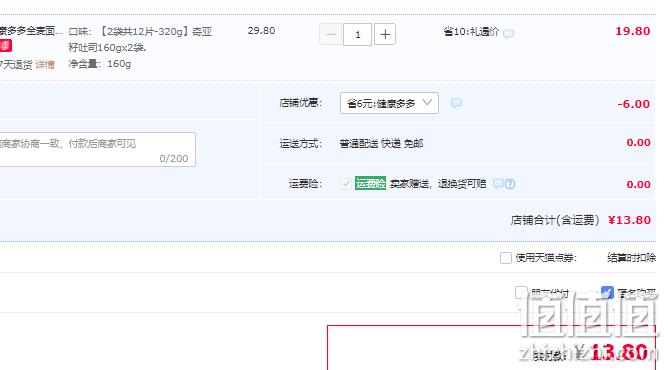668x370 pixels.
Task: Click the 净含量: 160g text
Action: (x=100, y=64)
